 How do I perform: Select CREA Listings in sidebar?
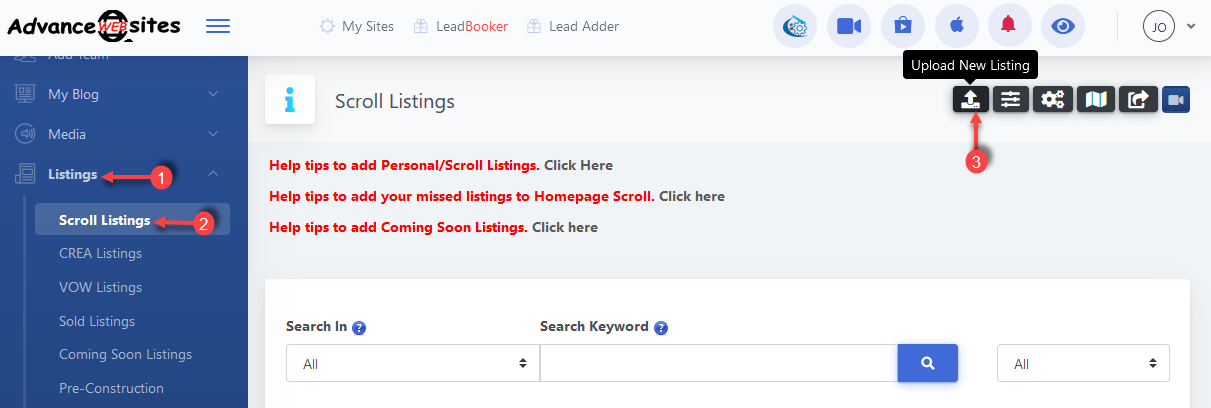[100, 253]
